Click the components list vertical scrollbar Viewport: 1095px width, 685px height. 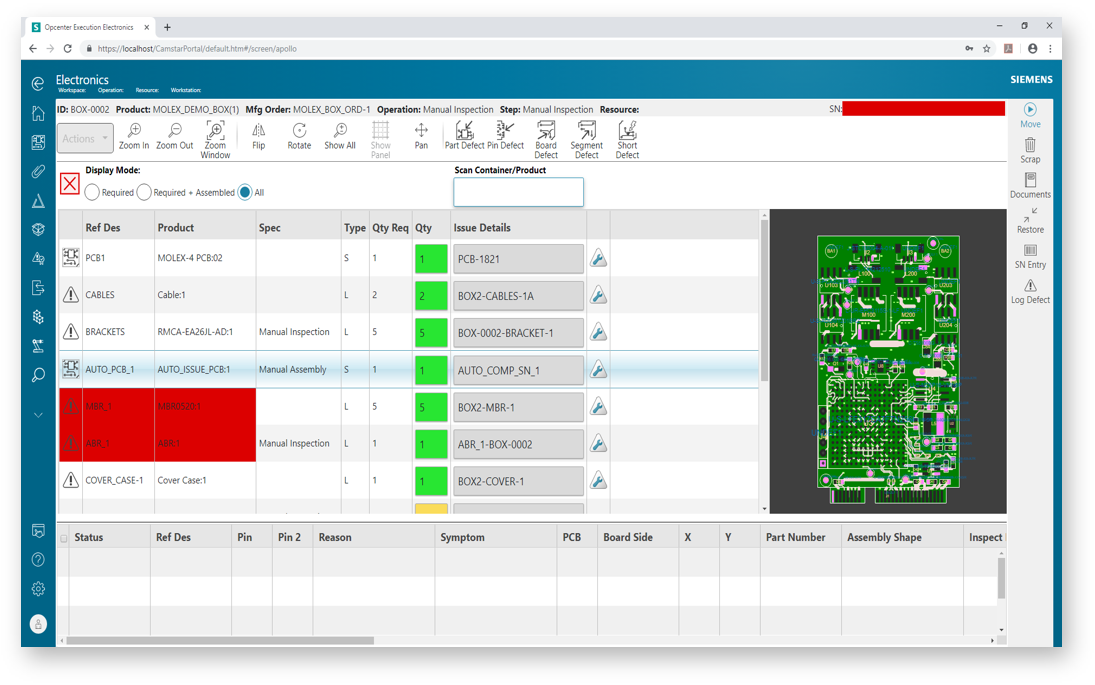pyautogui.click(x=764, y=300)
